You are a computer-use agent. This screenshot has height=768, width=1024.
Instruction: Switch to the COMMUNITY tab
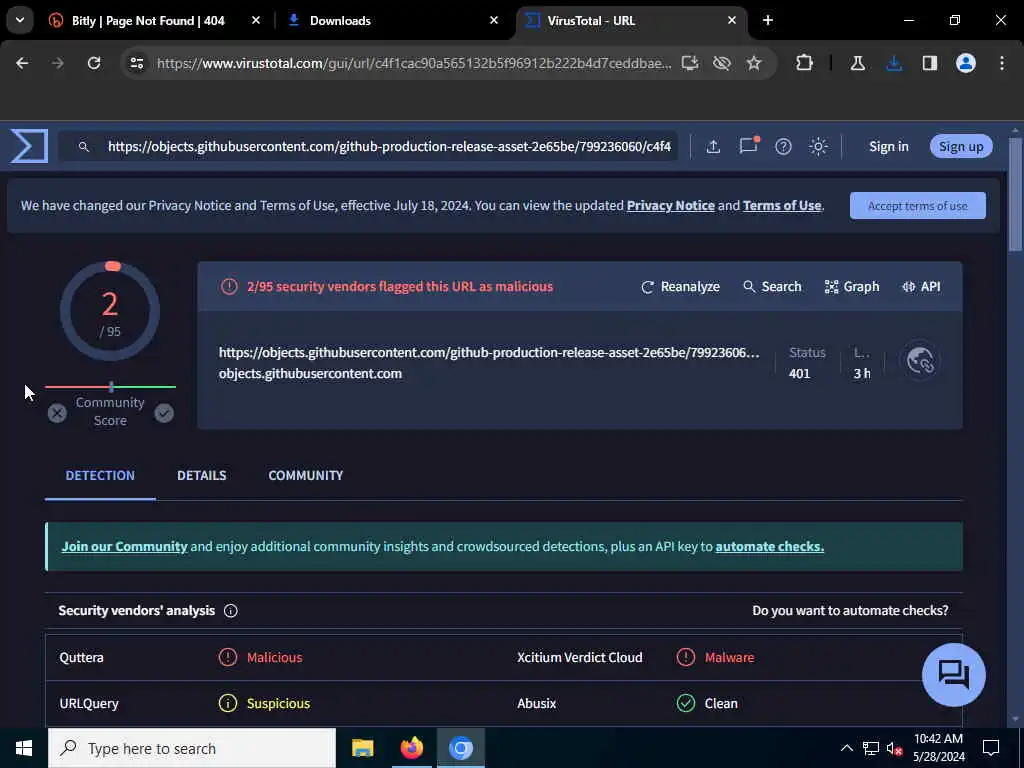tap(306, 475)
